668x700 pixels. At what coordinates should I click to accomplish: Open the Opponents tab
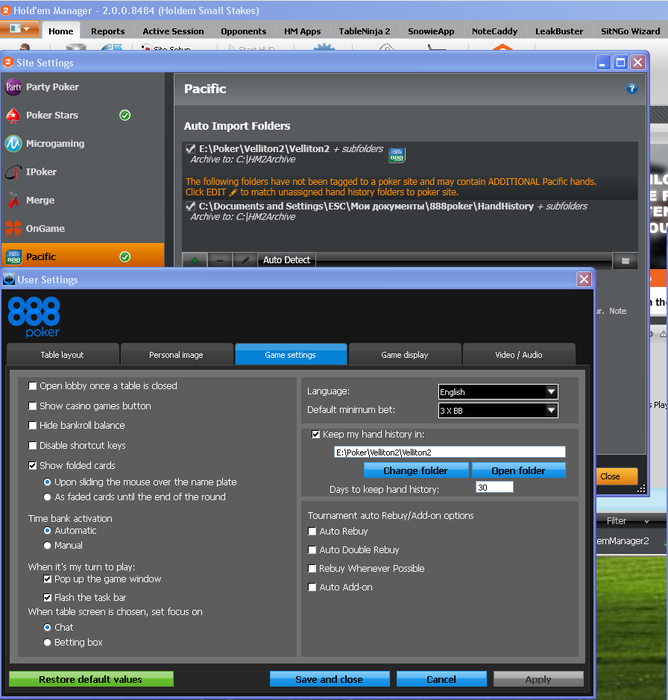243,31
